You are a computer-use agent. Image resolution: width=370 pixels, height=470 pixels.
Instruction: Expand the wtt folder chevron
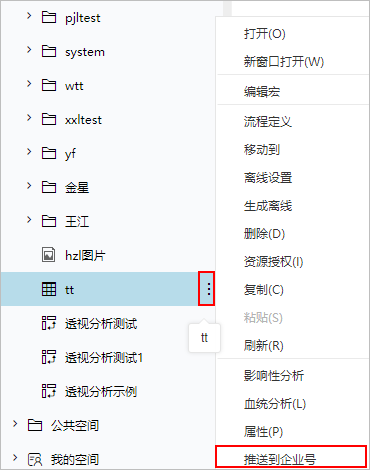[29, 84]
